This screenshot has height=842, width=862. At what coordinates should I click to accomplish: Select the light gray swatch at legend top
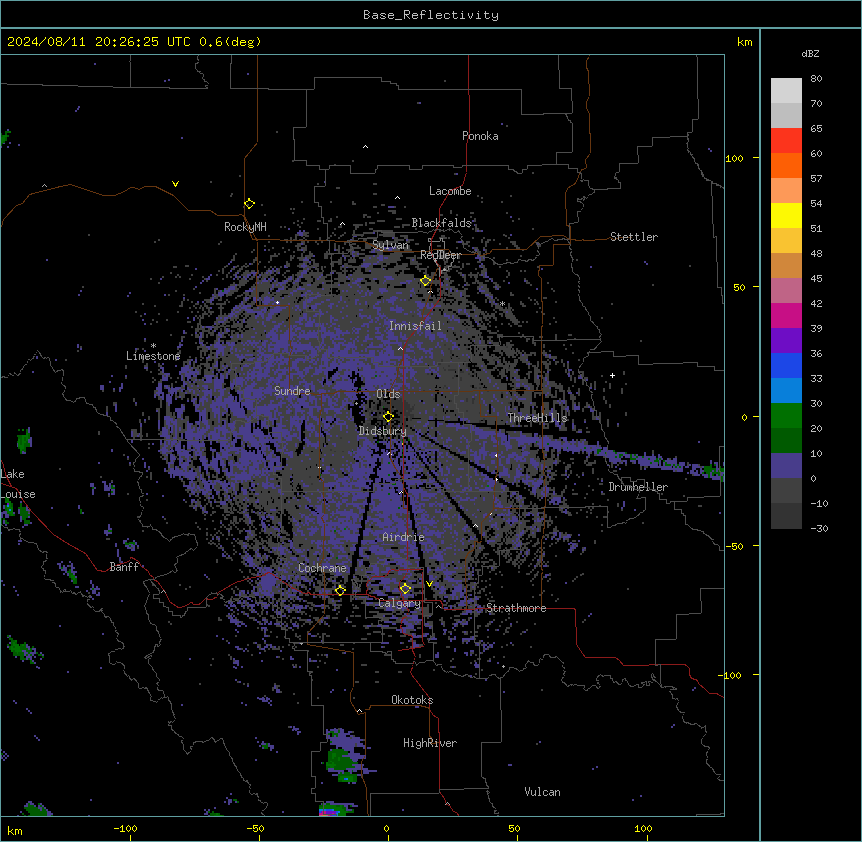tap(786, 90)
